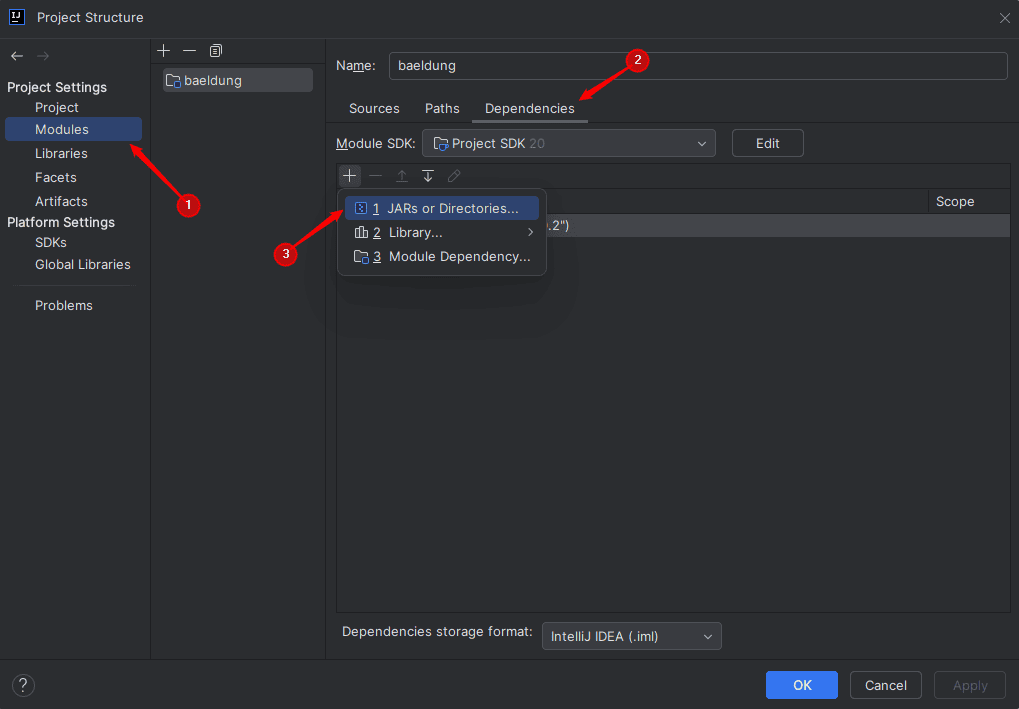1019x709 pixels.
Task: Click the Edit SDK button
Action: point(767,143)
